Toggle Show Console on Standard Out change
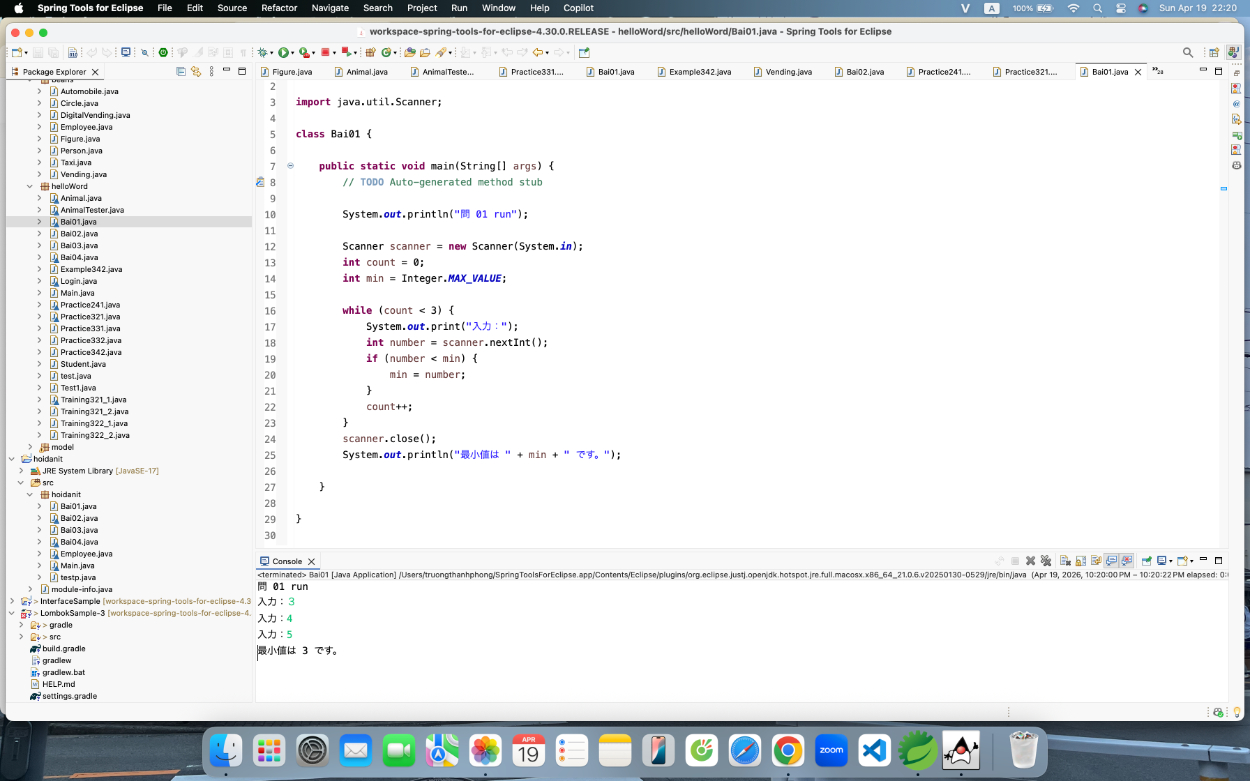1250x781 pixels. point(1112,561)
